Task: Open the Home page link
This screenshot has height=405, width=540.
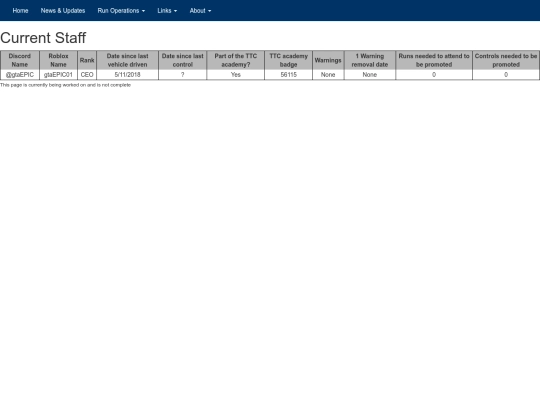Action: coord(20,11)
